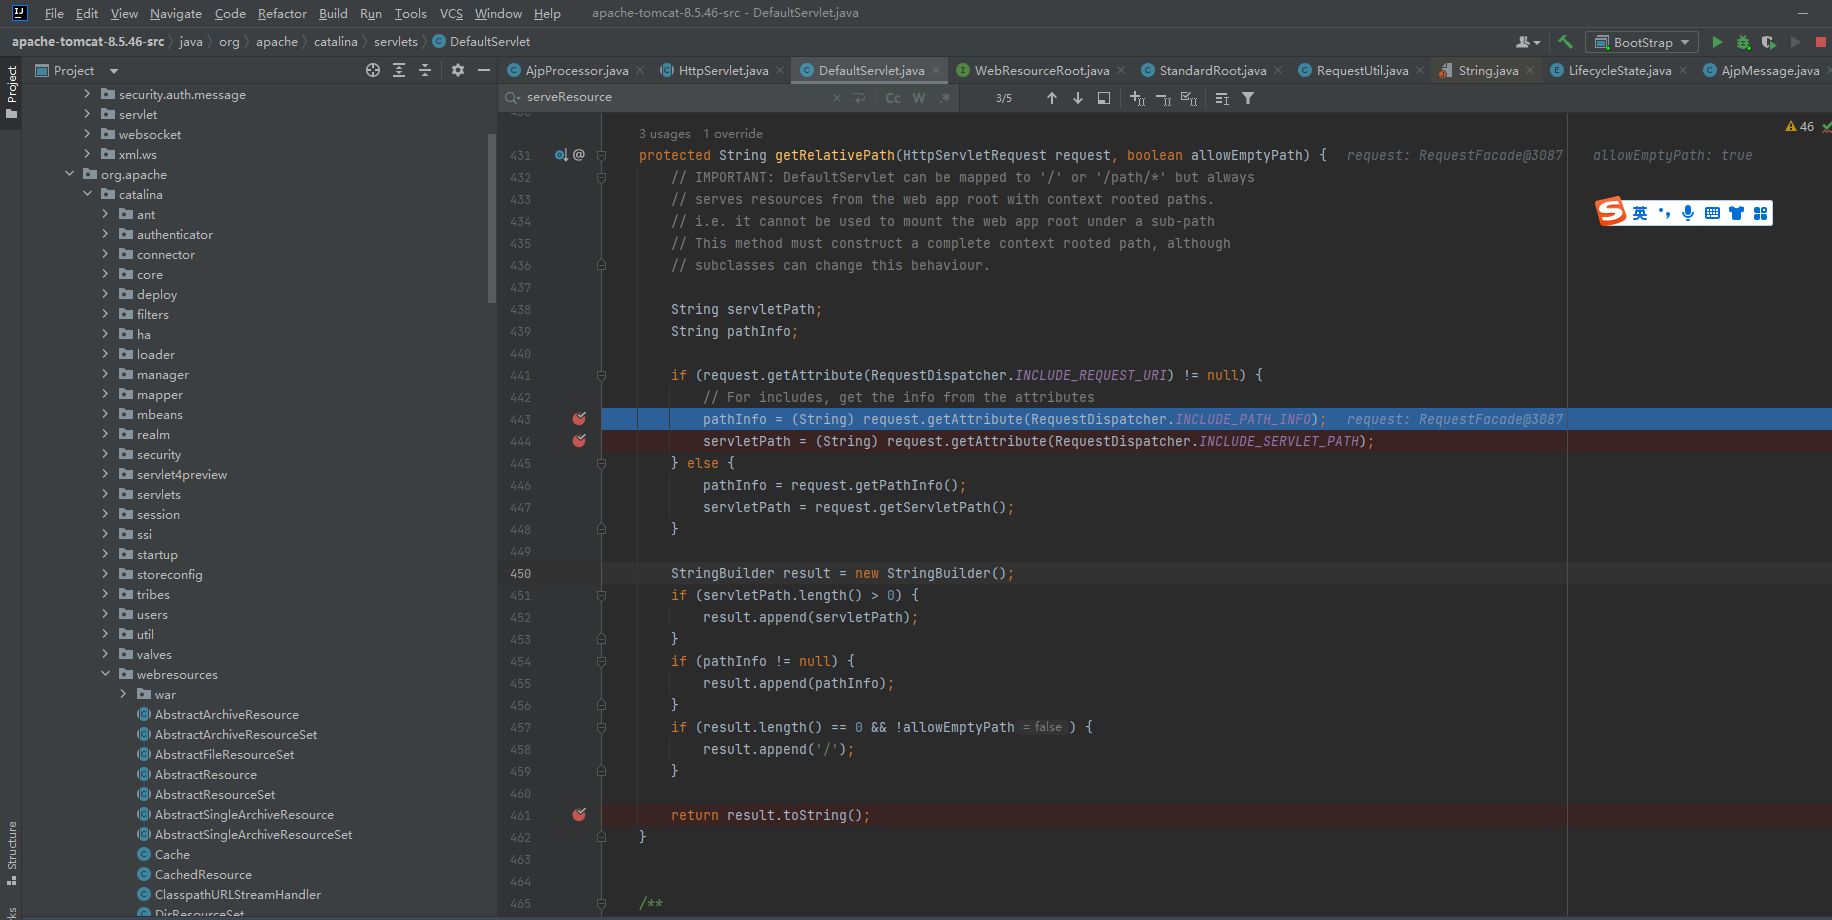Run BootStrap with green play icon
Screen dimensions: 1832x920
tap(1717, 42)
